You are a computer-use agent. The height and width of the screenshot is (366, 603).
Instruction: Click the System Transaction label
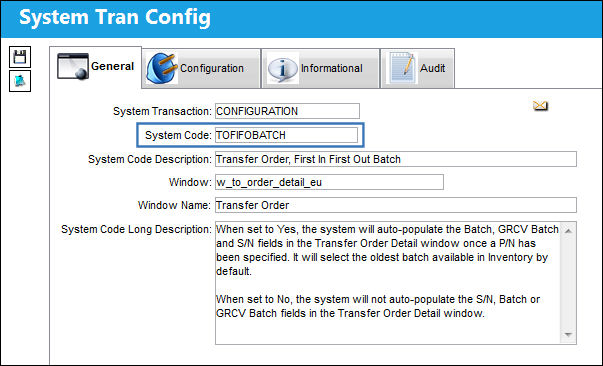[162, 111]
